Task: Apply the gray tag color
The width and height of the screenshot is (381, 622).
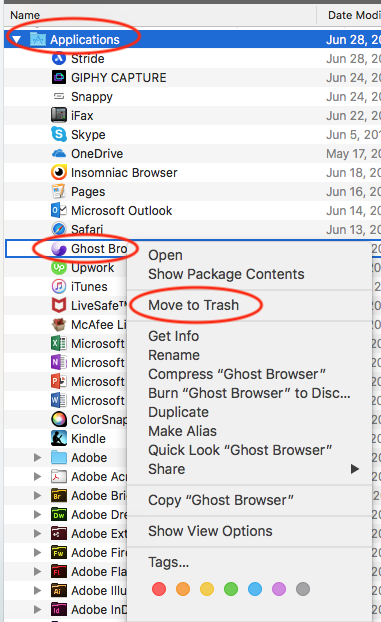Action: click(x=303, y=589)
